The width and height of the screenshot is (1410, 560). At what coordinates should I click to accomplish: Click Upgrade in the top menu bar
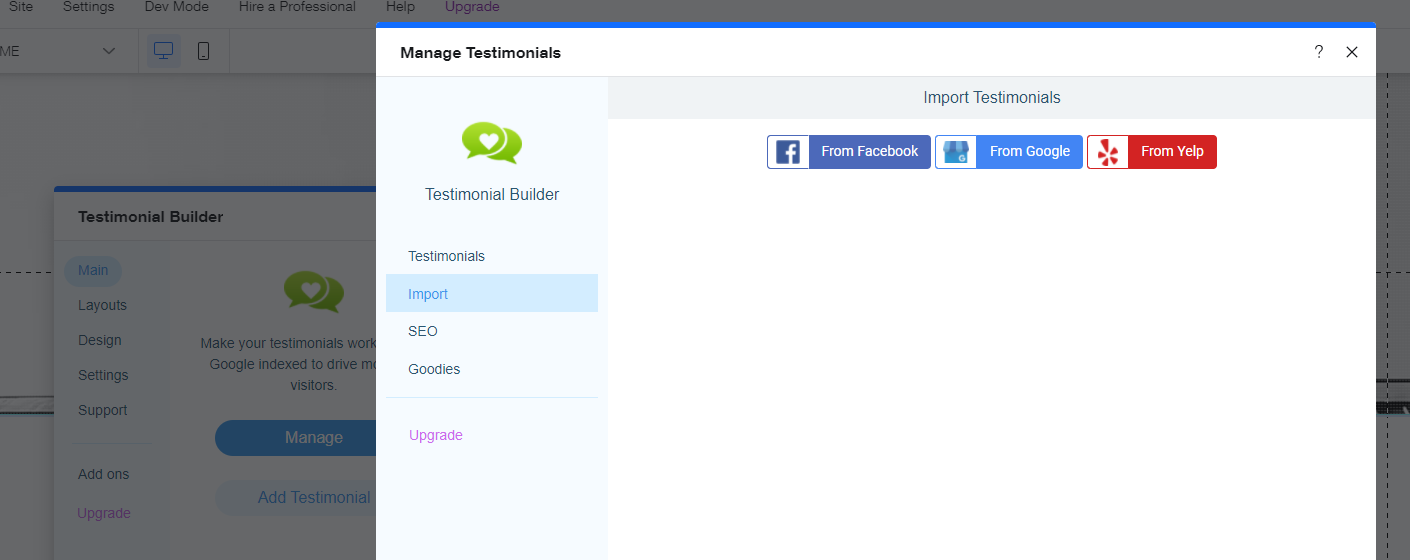pyautogui.click(x=472, y=7)
